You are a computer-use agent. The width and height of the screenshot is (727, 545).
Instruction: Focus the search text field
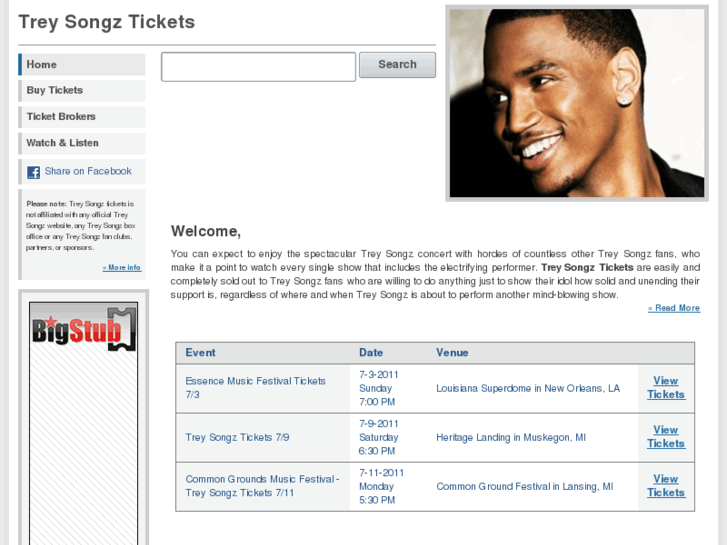[x=259, y=67]
